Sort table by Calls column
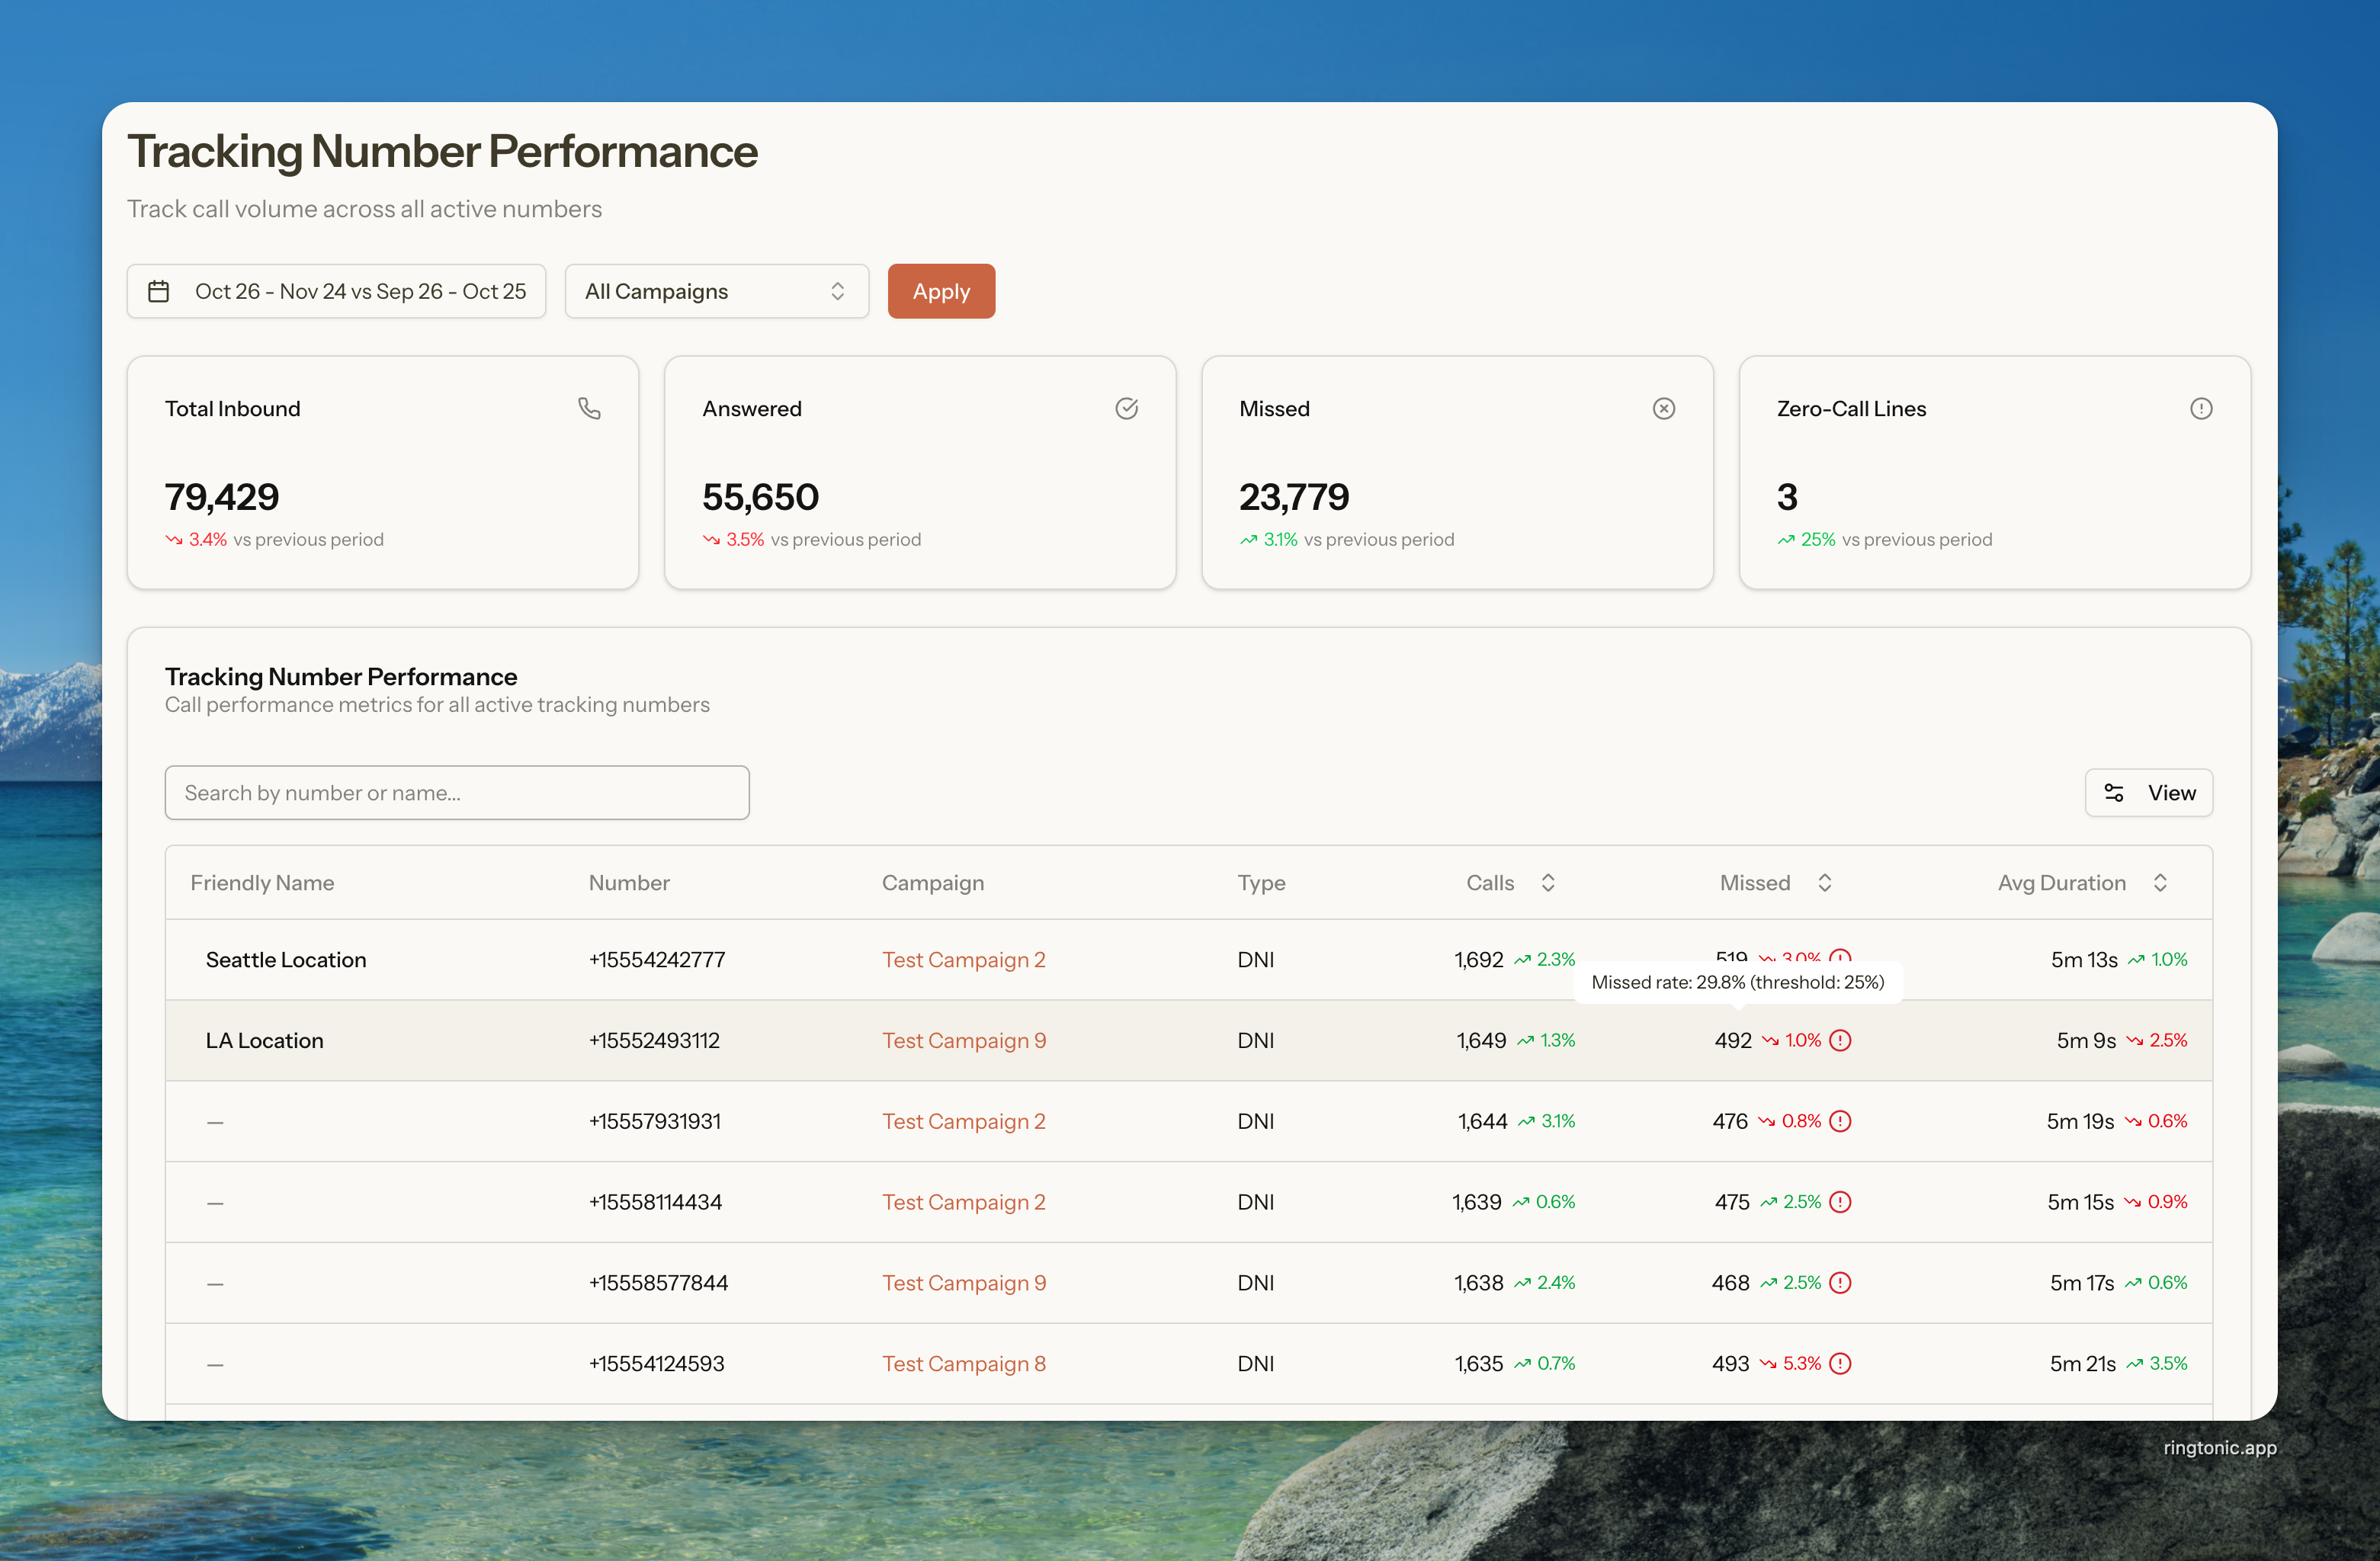2380x1561 pixels. tap(1547, 882)
